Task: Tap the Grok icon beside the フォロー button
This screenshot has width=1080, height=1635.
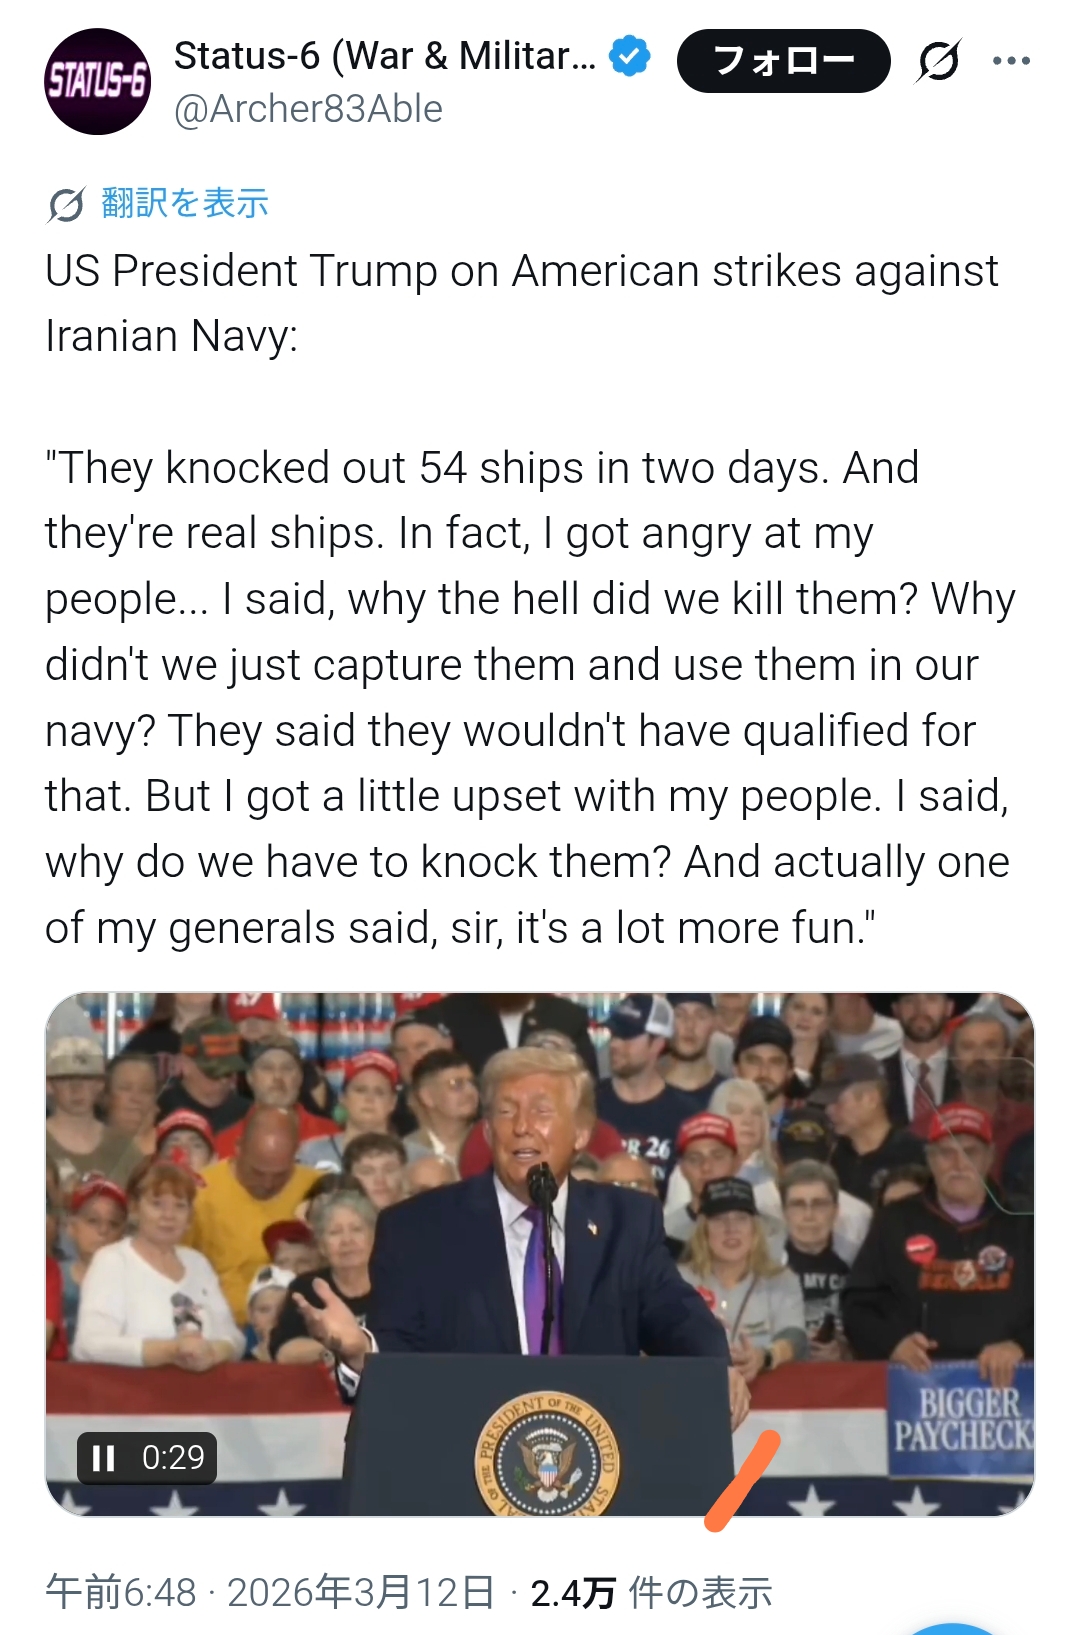Action: click(x=938, y=61)
